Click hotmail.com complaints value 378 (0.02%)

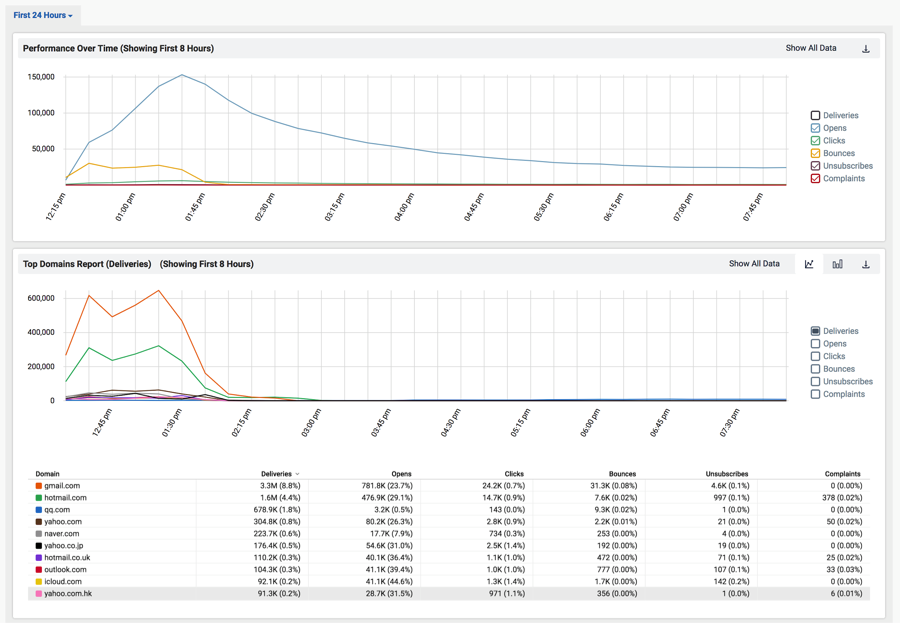pyautogui.click(x=842, y=498)
